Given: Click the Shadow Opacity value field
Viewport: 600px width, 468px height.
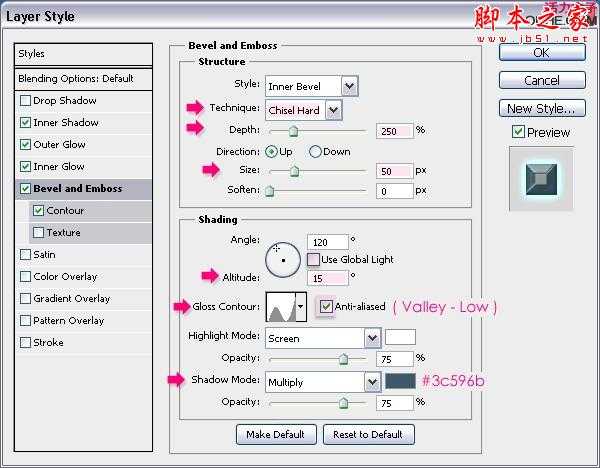Looking at the screenshot, I should coord(395,403).
